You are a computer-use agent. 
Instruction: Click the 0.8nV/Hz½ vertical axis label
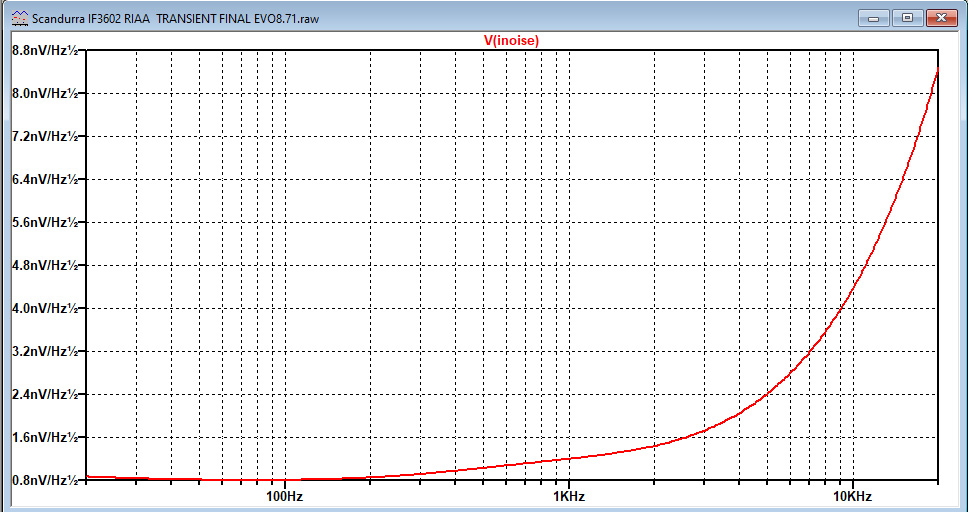[45, 480]
